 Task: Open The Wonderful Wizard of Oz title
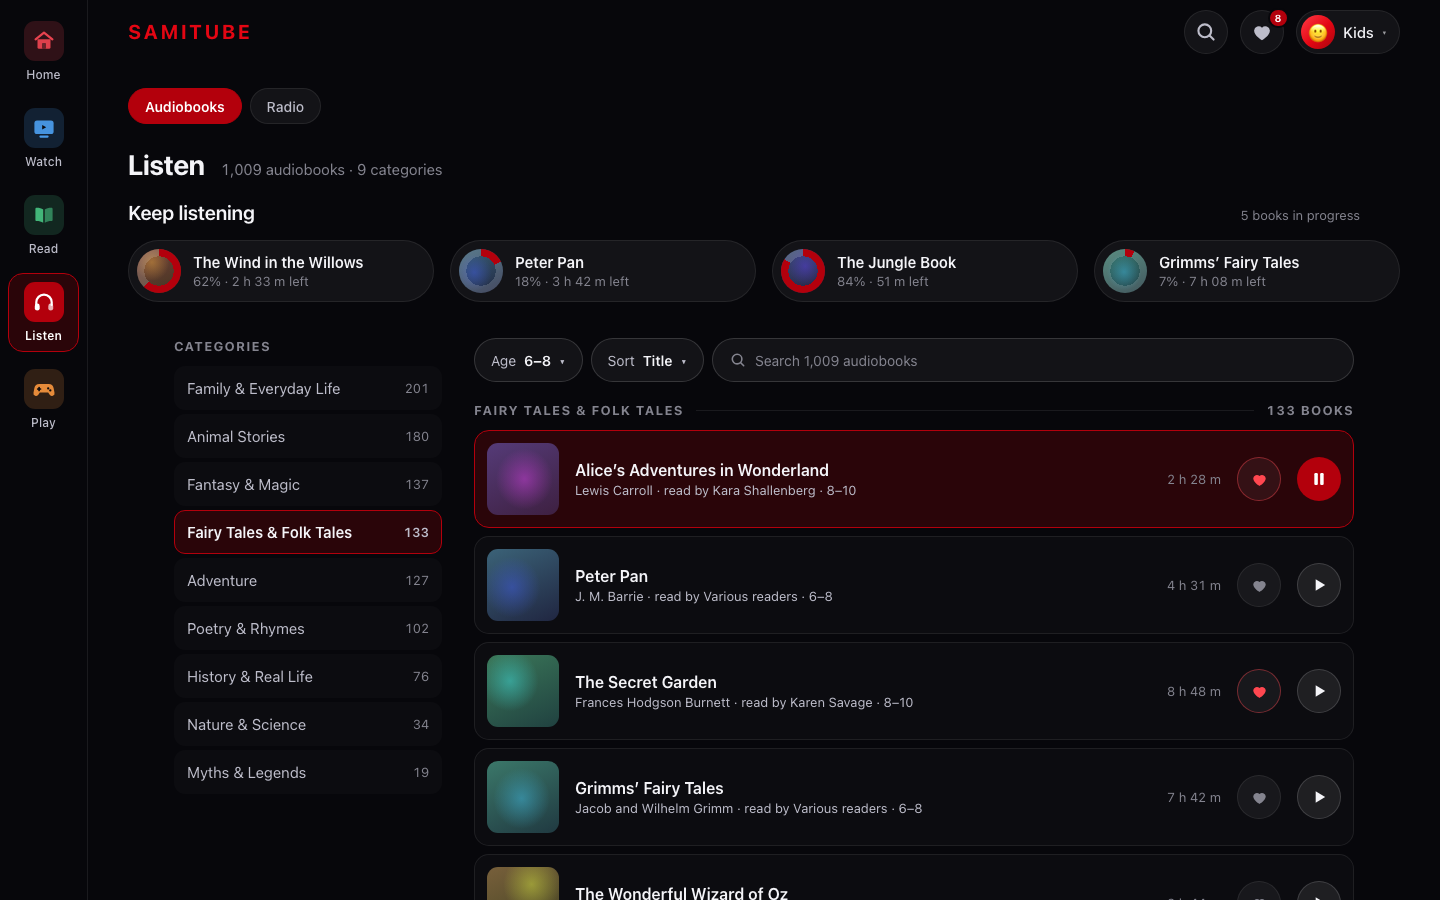[681, 892]
